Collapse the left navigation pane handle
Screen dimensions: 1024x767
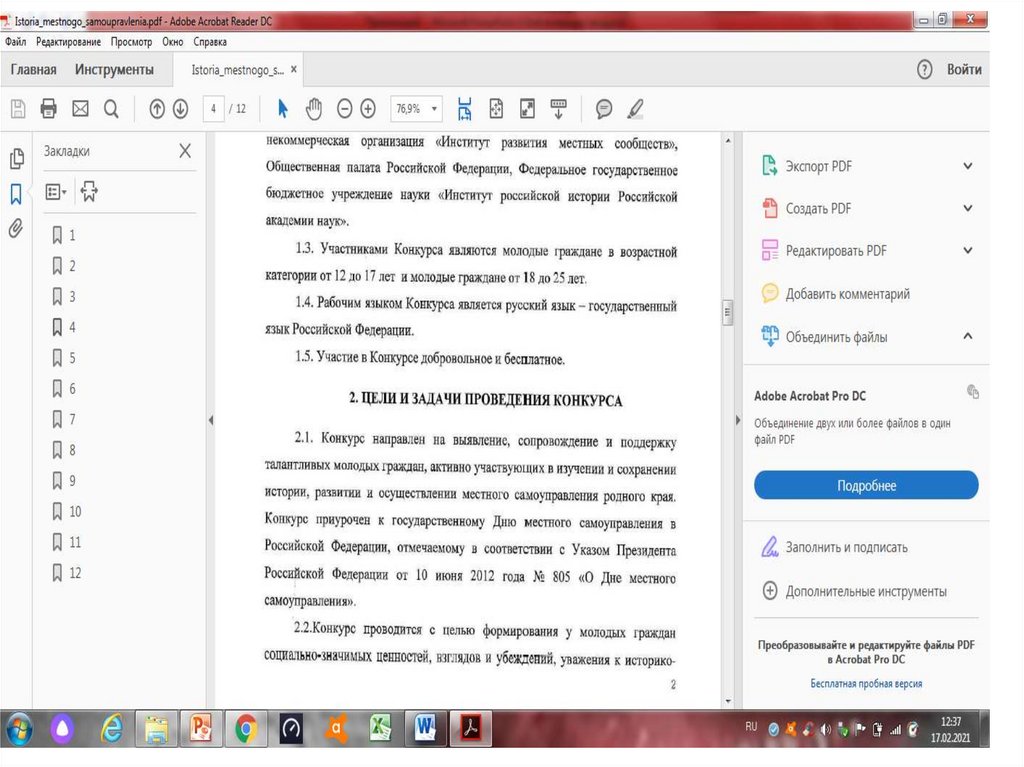(210, 421)
